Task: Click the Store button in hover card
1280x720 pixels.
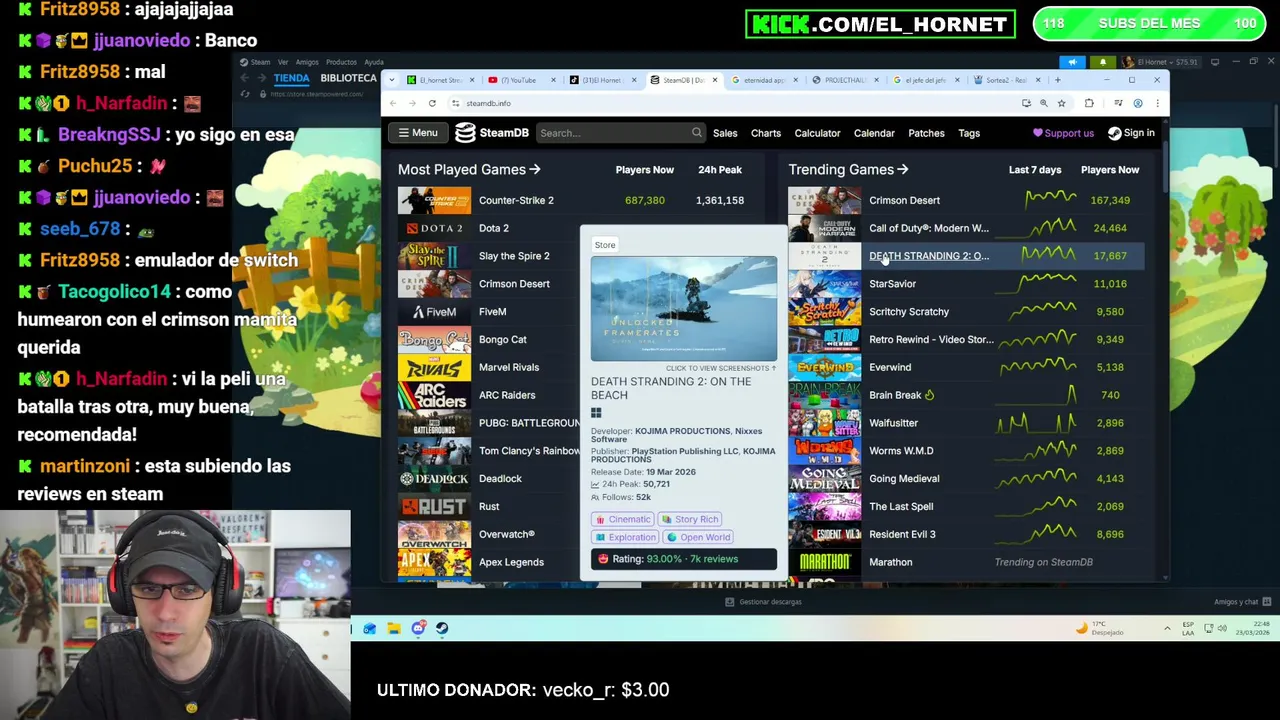Action: click(x=605, y=245)
